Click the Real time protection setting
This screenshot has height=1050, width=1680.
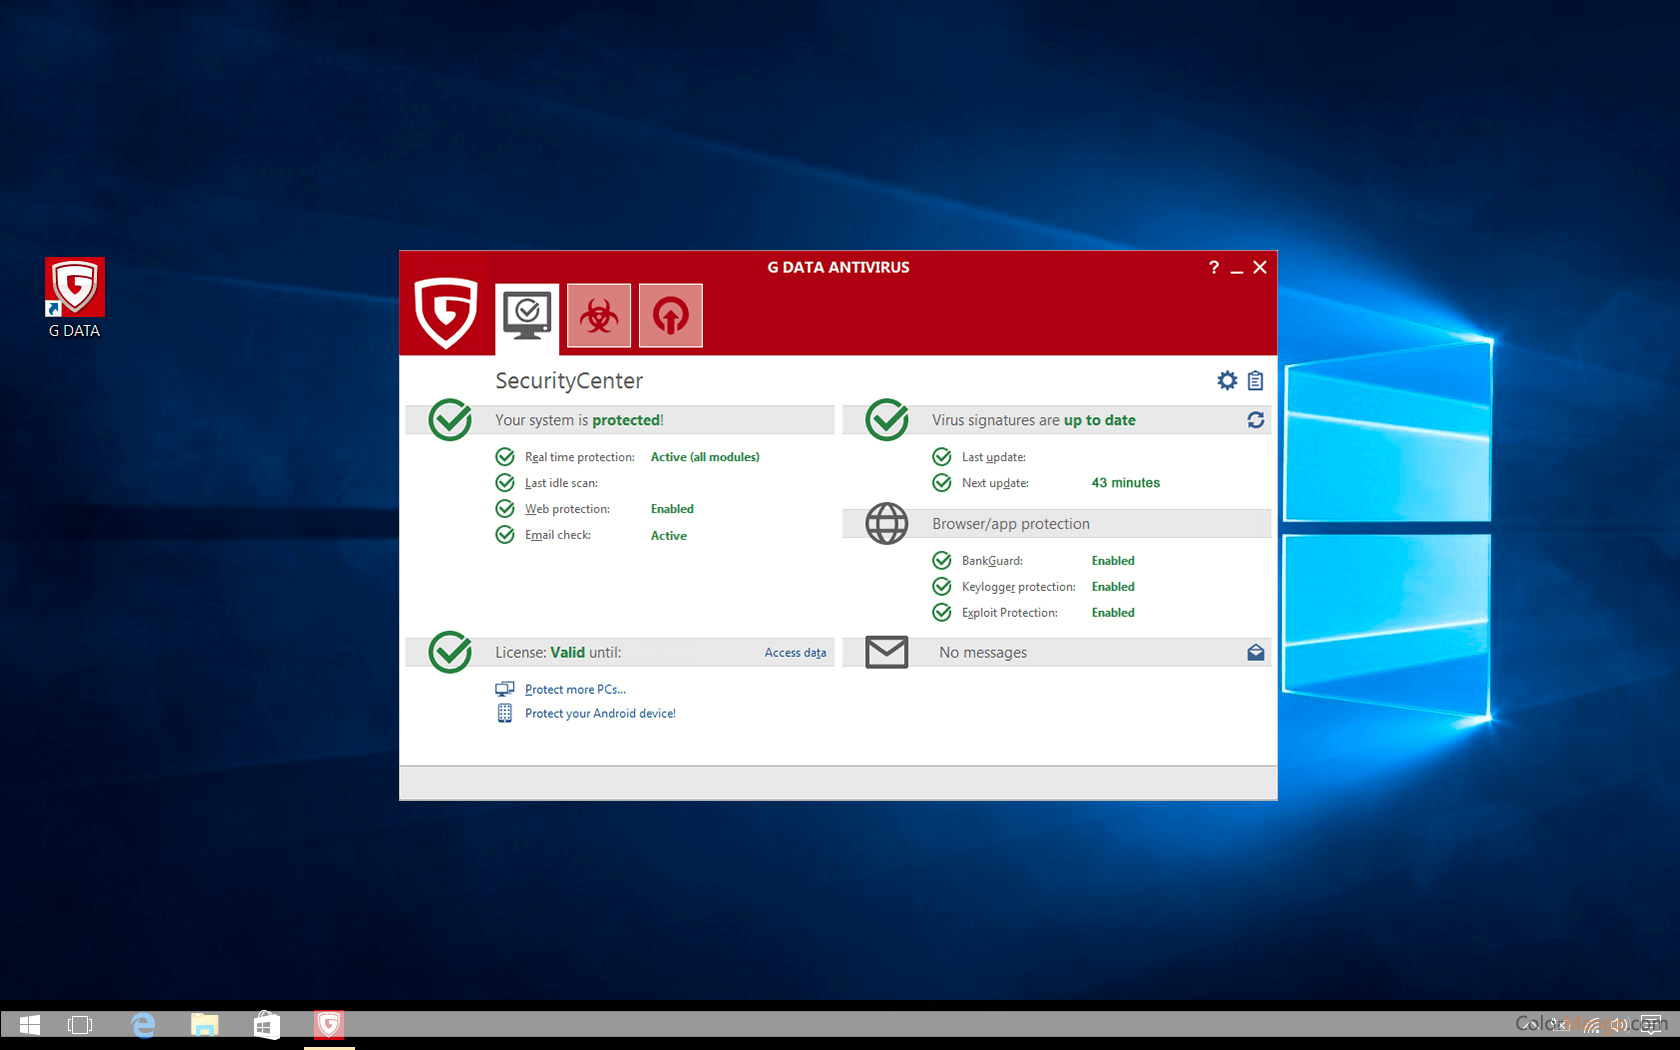[579, 457]
